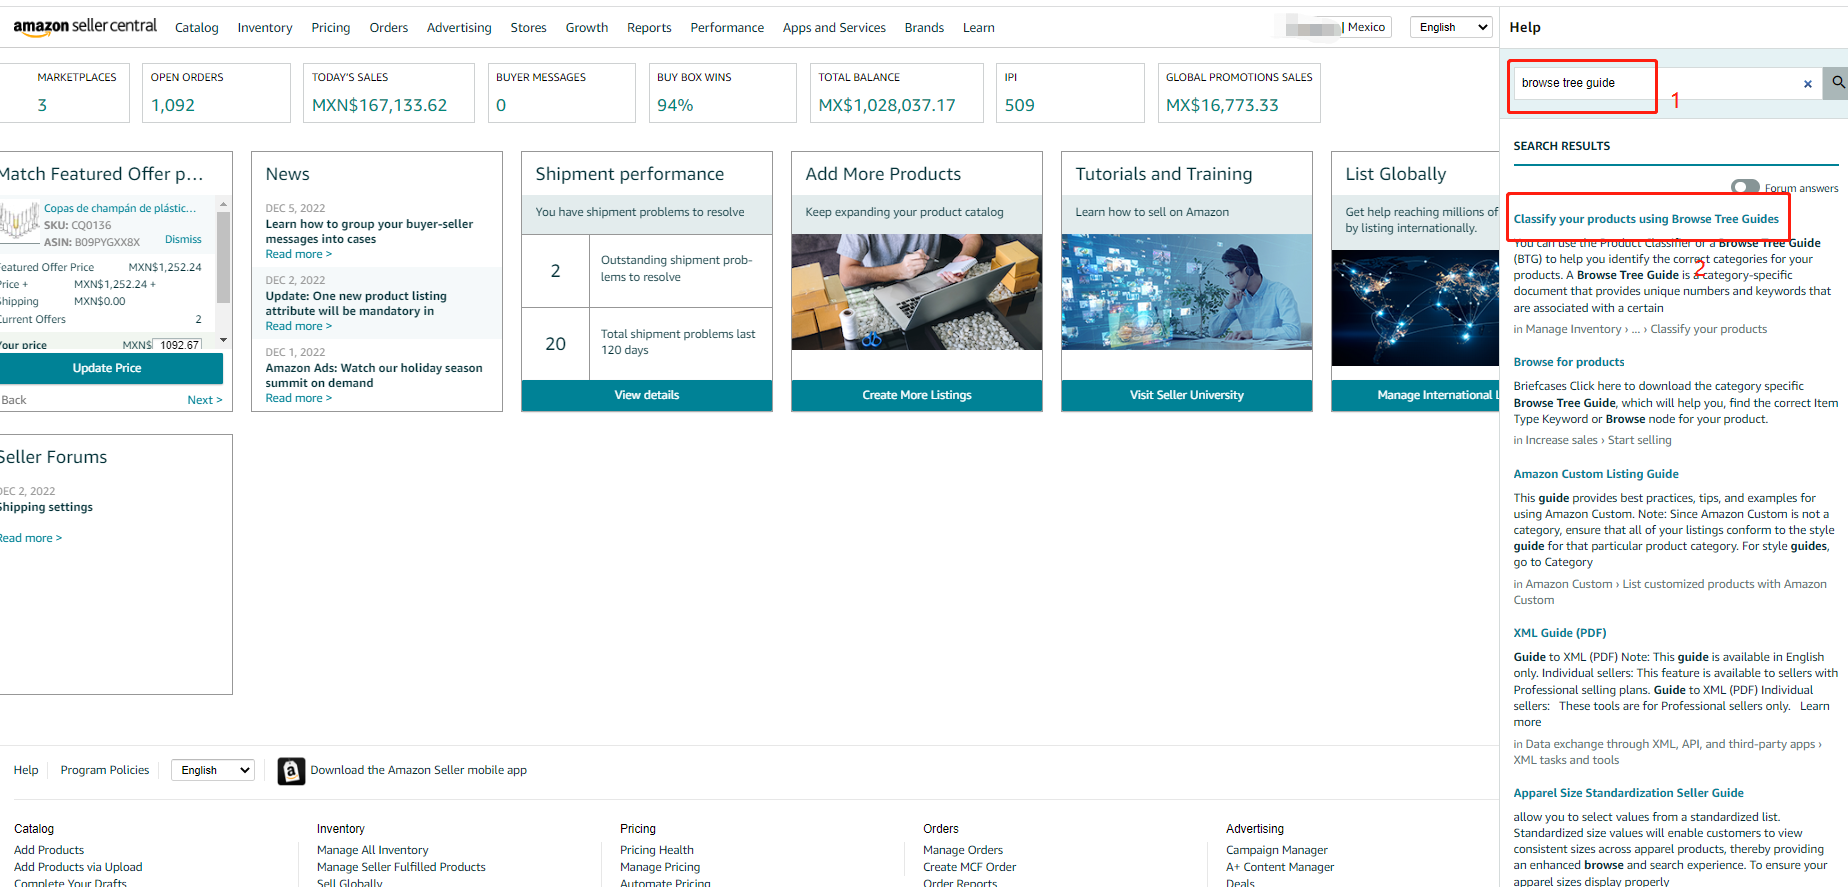Open the footer English language dropdown
1848x887 pixels.
point(213,770)
